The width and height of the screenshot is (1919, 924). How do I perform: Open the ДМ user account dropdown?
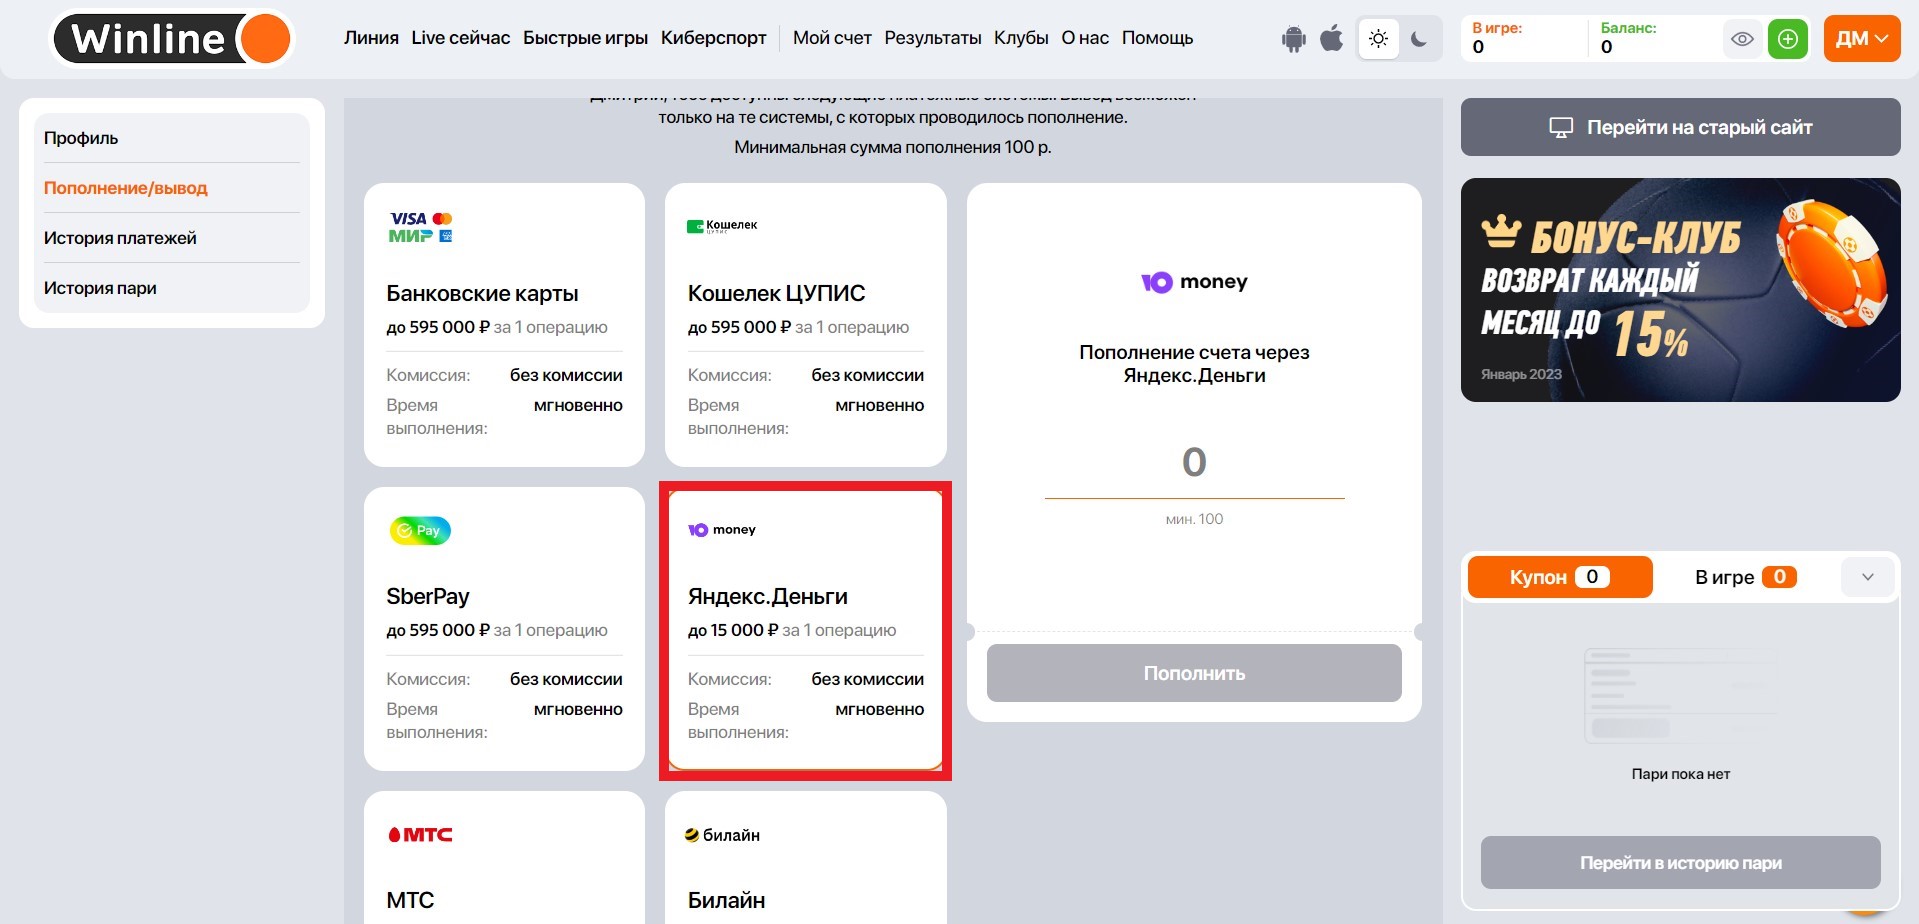pos(1861,39)
